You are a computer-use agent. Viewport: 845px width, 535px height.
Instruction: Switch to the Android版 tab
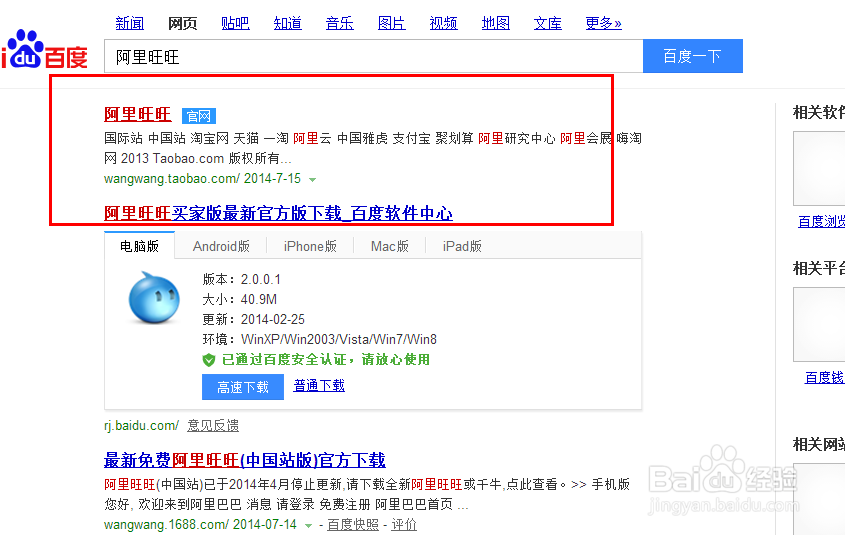(x=221, y=246)
